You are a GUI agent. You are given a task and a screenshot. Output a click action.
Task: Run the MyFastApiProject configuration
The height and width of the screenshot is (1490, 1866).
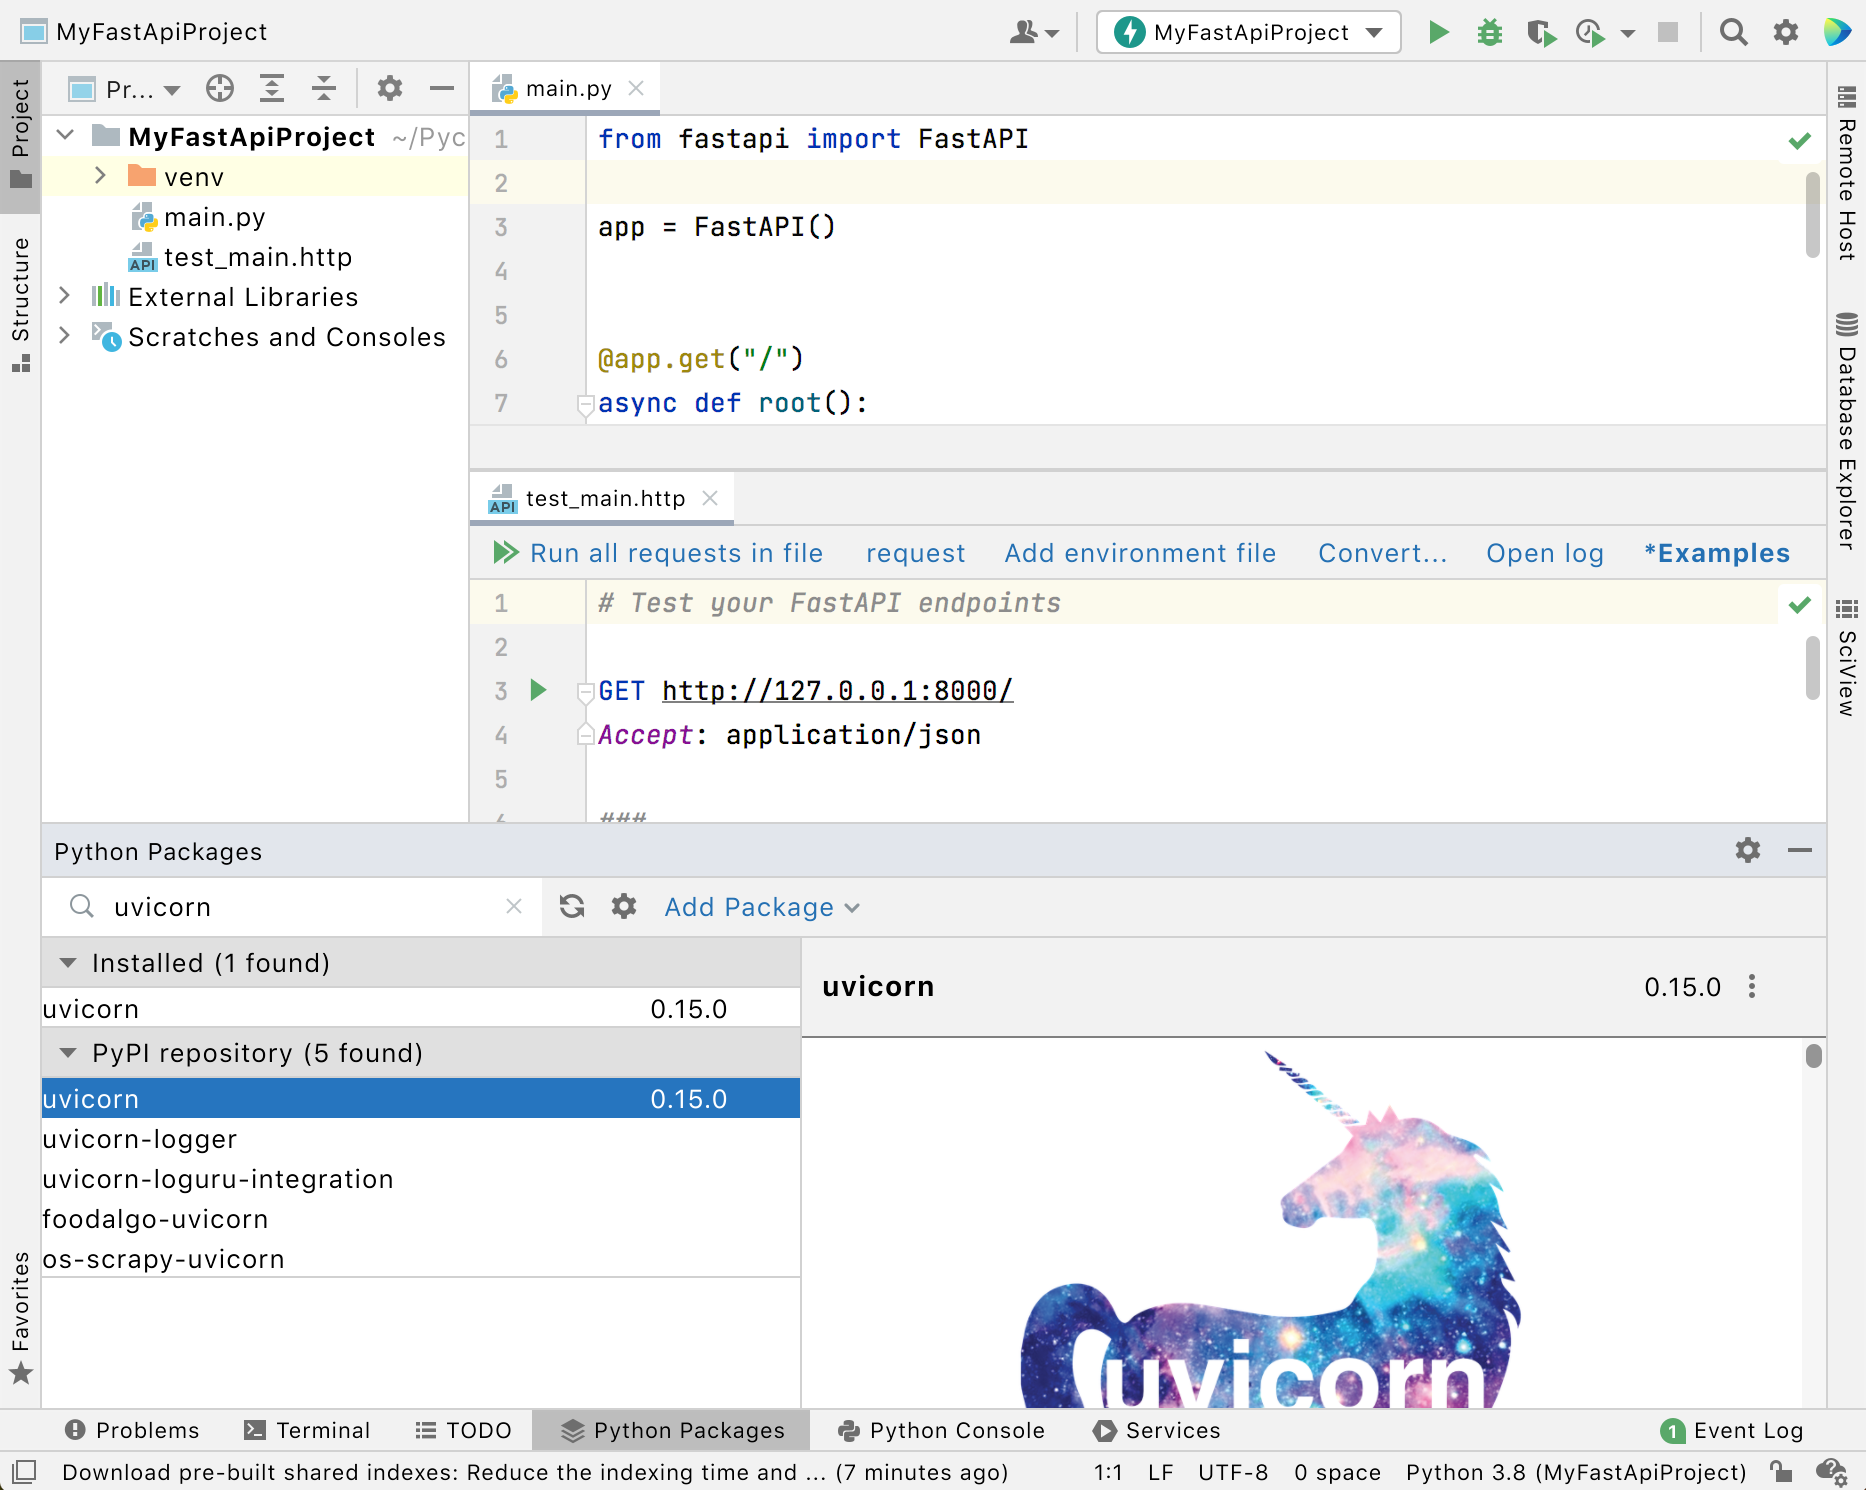(x=1439, y=31)
